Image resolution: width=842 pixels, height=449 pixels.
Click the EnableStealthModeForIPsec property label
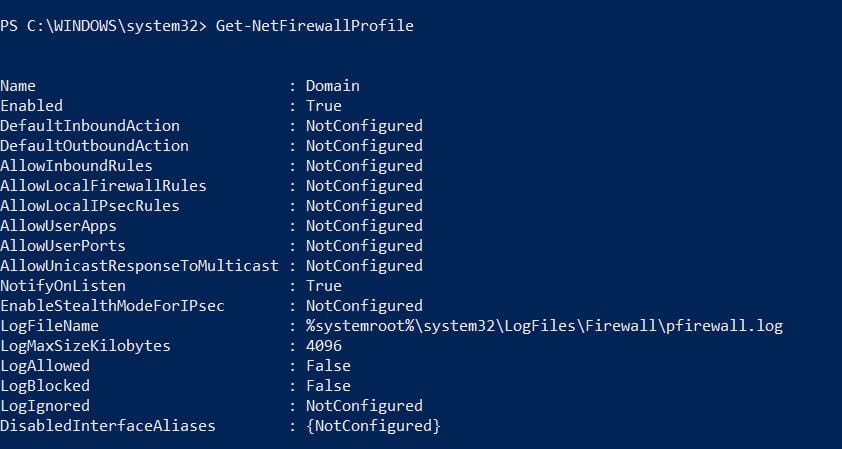coord(111,306)
